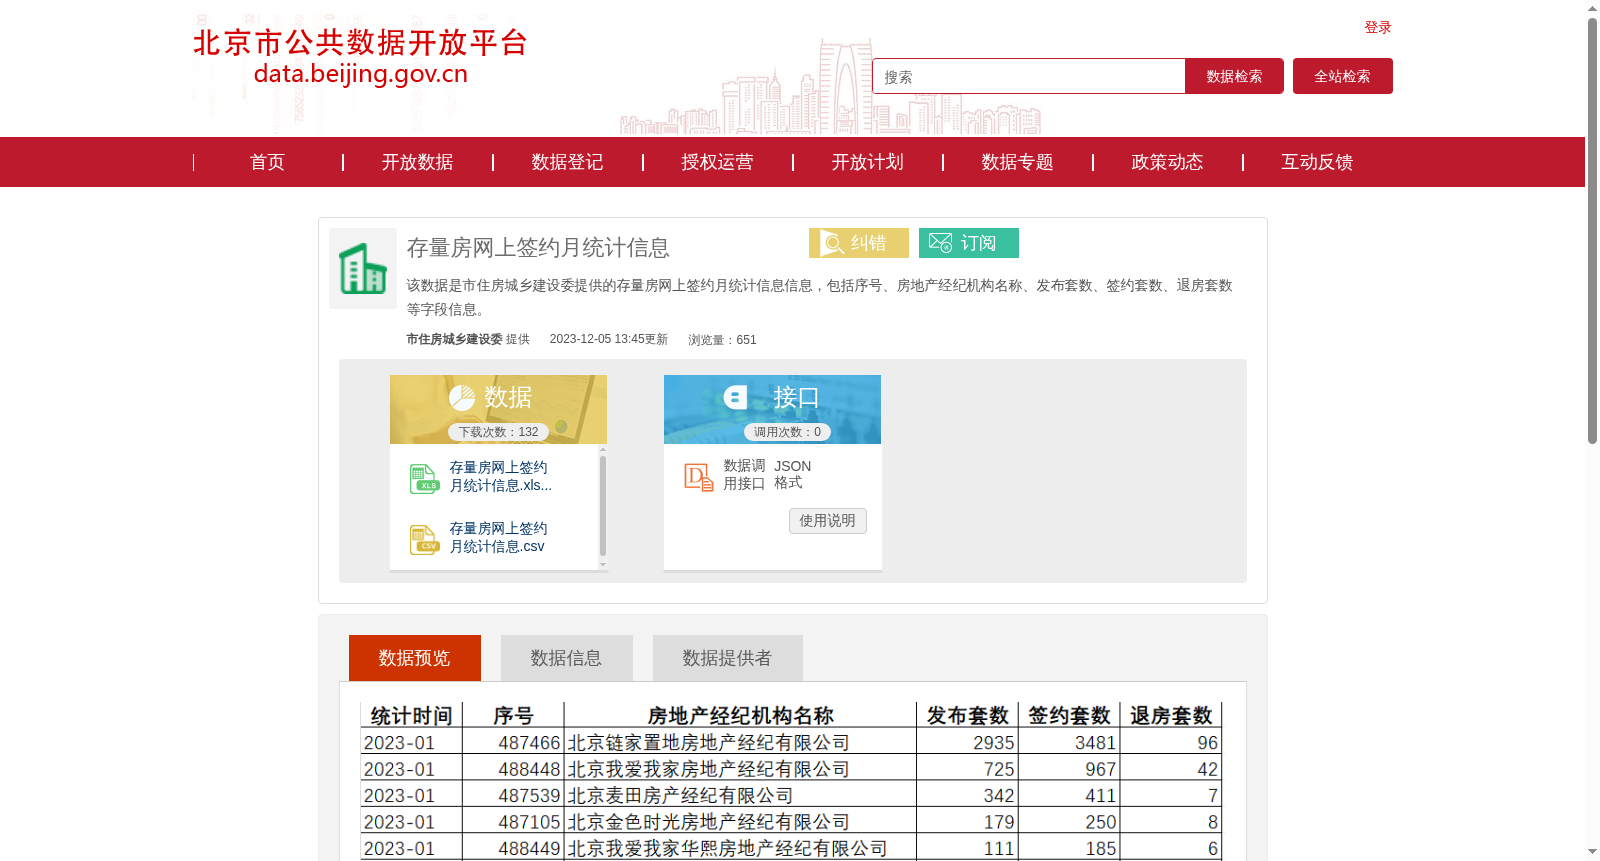Click scroll-down arrow of file list
Image resolution: width=1600 pixels, height=861 pixels.
[603, 565]
